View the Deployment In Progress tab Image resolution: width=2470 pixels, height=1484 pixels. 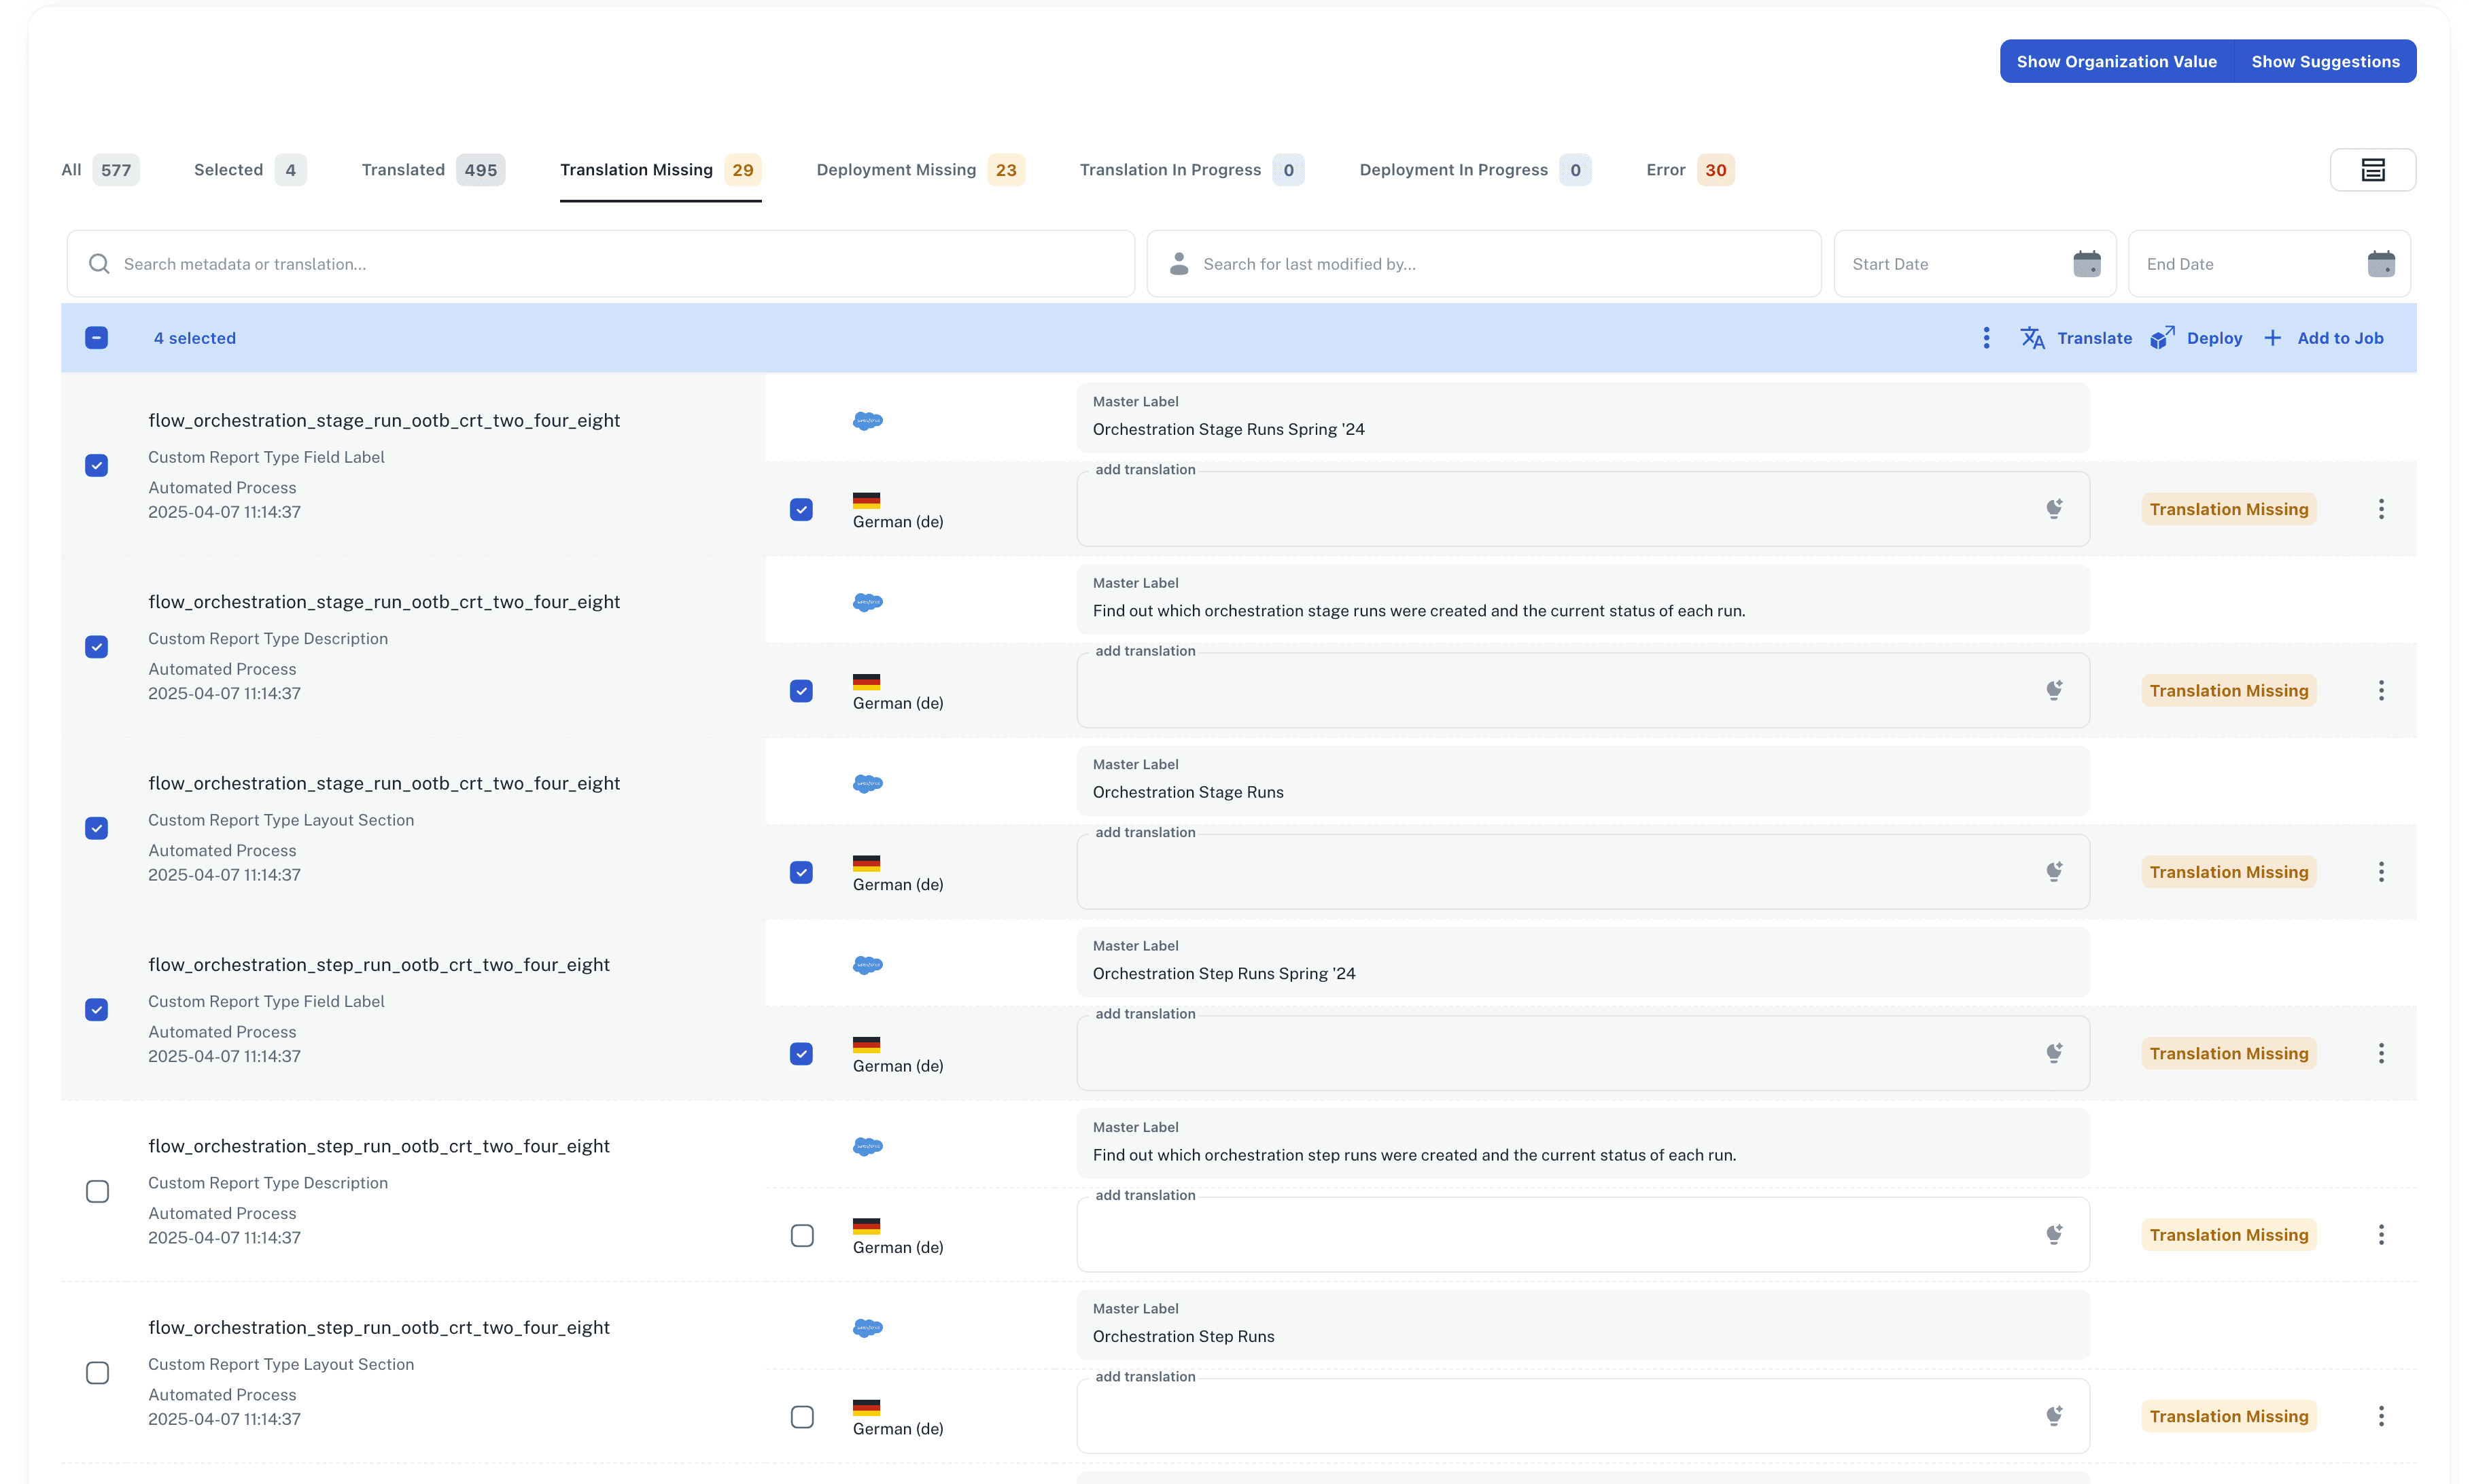coord(1475,170)
